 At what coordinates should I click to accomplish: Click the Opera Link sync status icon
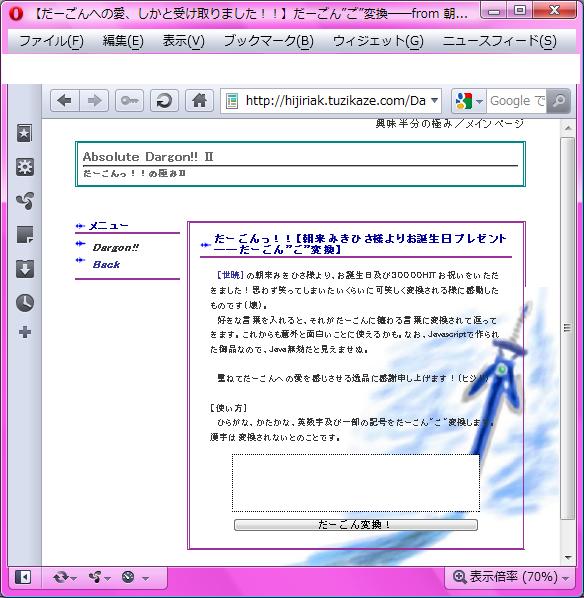point(60,577)
